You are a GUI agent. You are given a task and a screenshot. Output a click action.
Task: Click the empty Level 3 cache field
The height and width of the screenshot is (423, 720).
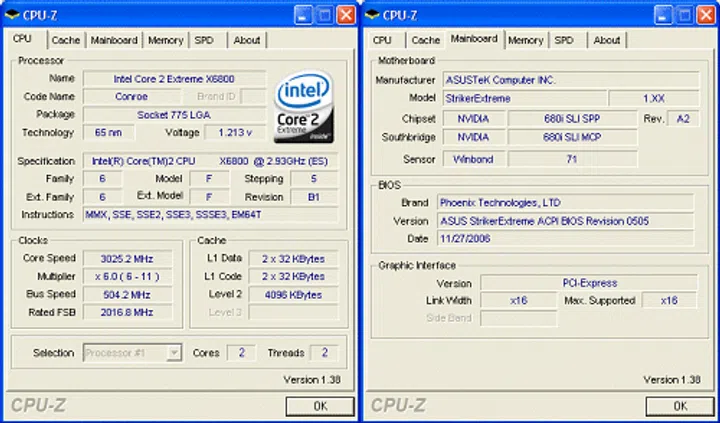[x=293, y=312]
